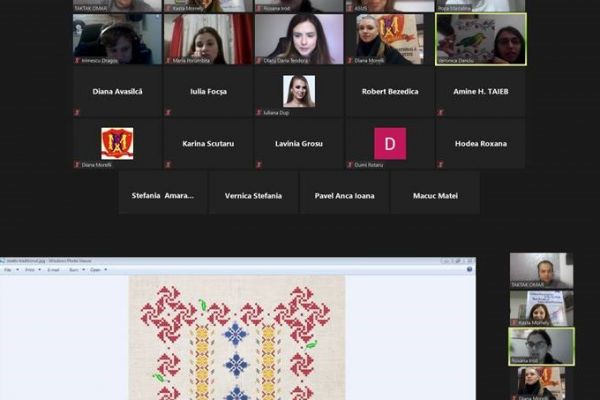Click the red coat-of-arms avatar
Viewport: 600px width, 400px height.
point(117,142)
